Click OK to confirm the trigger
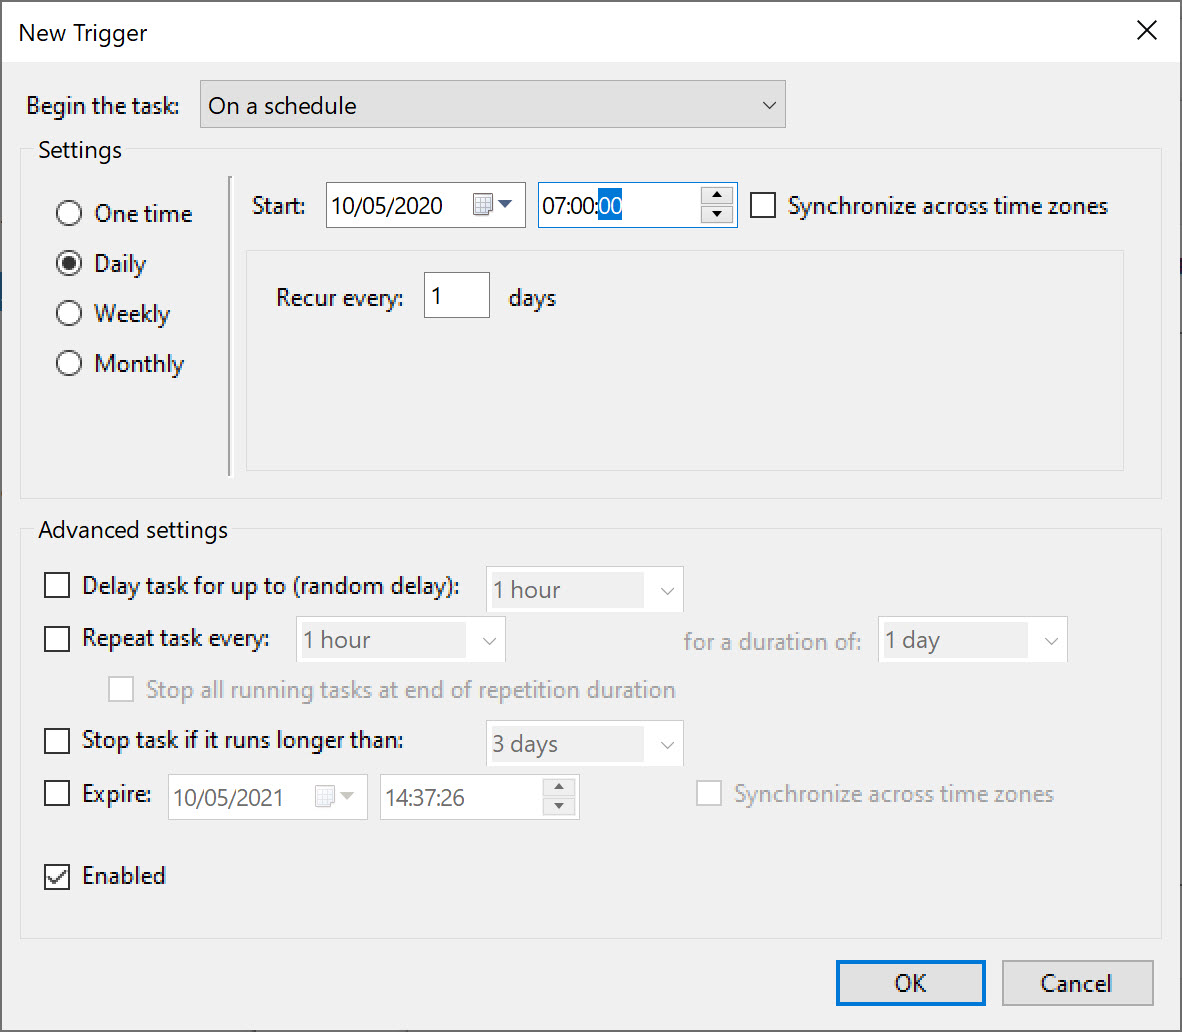Image resolution: width=1182 pixels, height=1032 pixels. [x=910, y=983]
